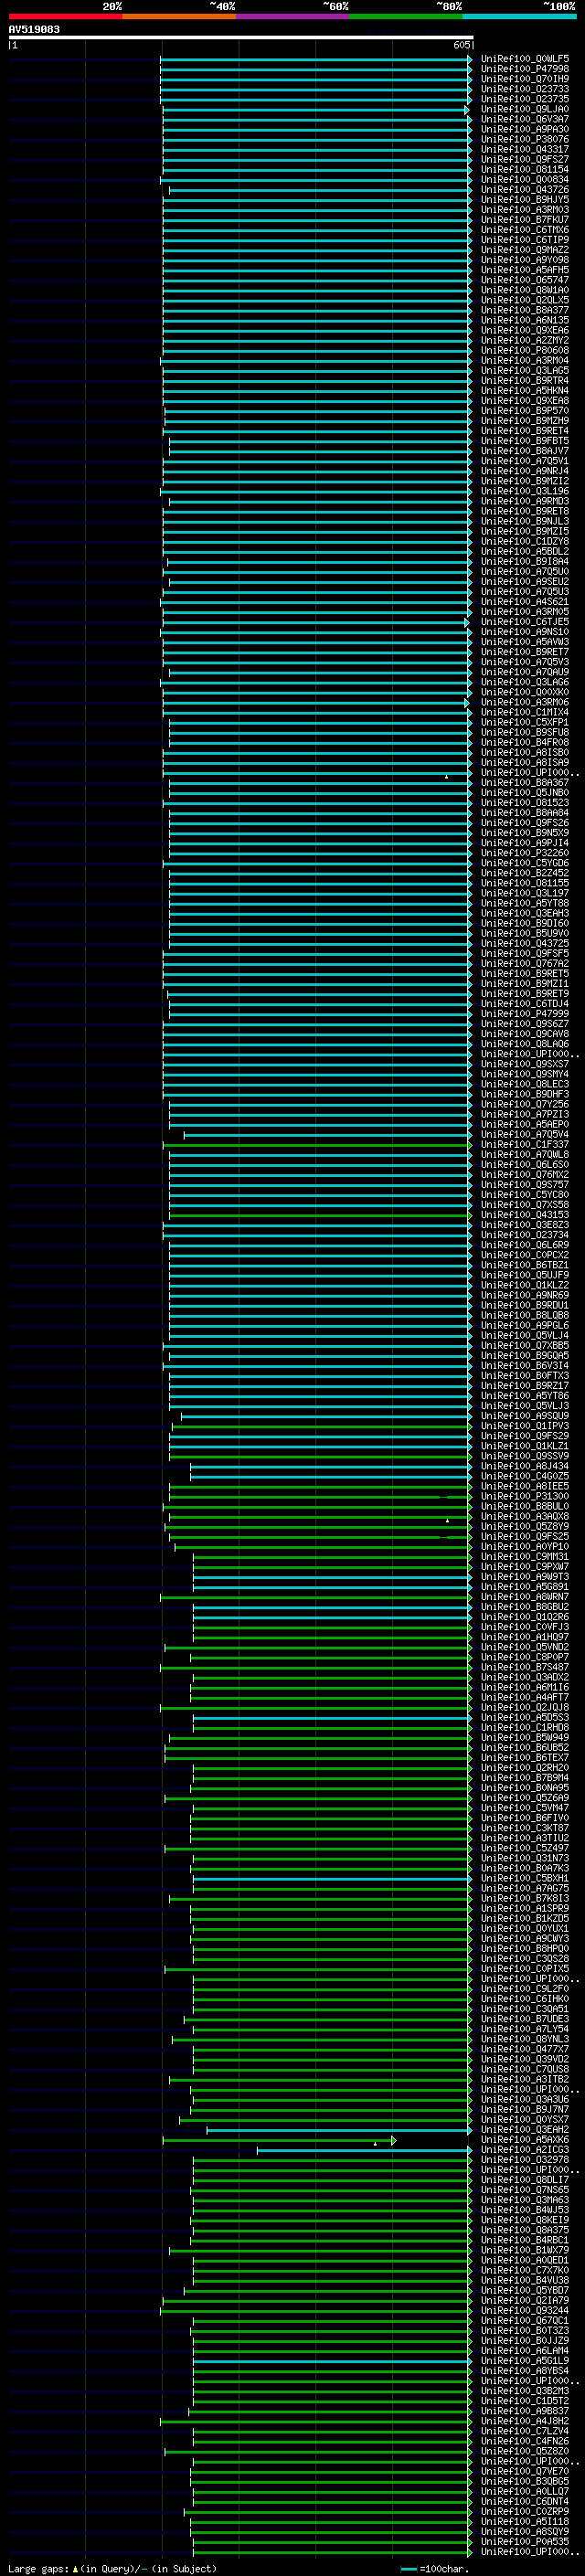Screen dimensions: 585x2576
Task: Select hit label UniRef100_O65747
Action: [x=525, y=280]
